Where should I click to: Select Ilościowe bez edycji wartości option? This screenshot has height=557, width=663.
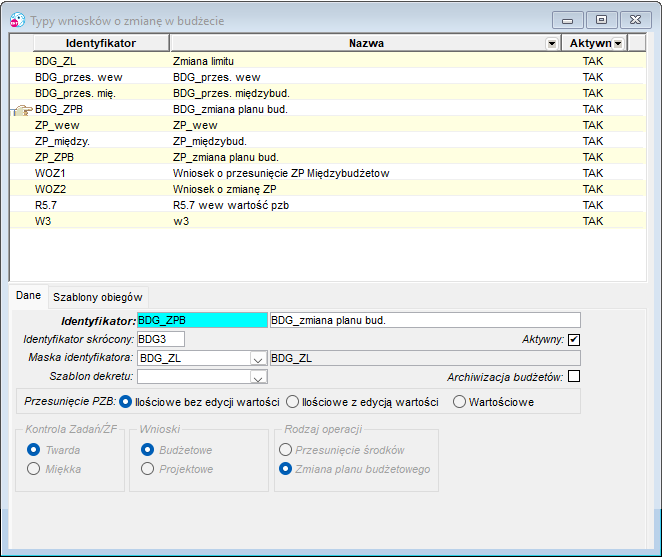[x=125, y=402]
